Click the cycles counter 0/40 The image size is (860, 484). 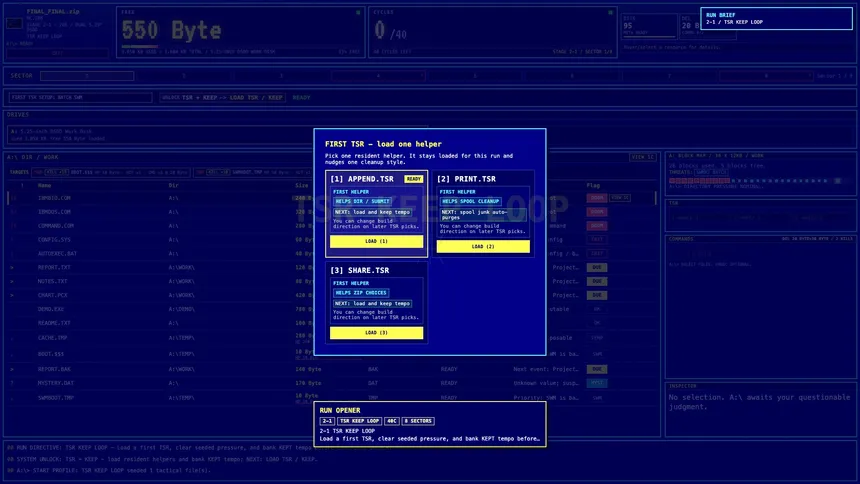[390, 31]
